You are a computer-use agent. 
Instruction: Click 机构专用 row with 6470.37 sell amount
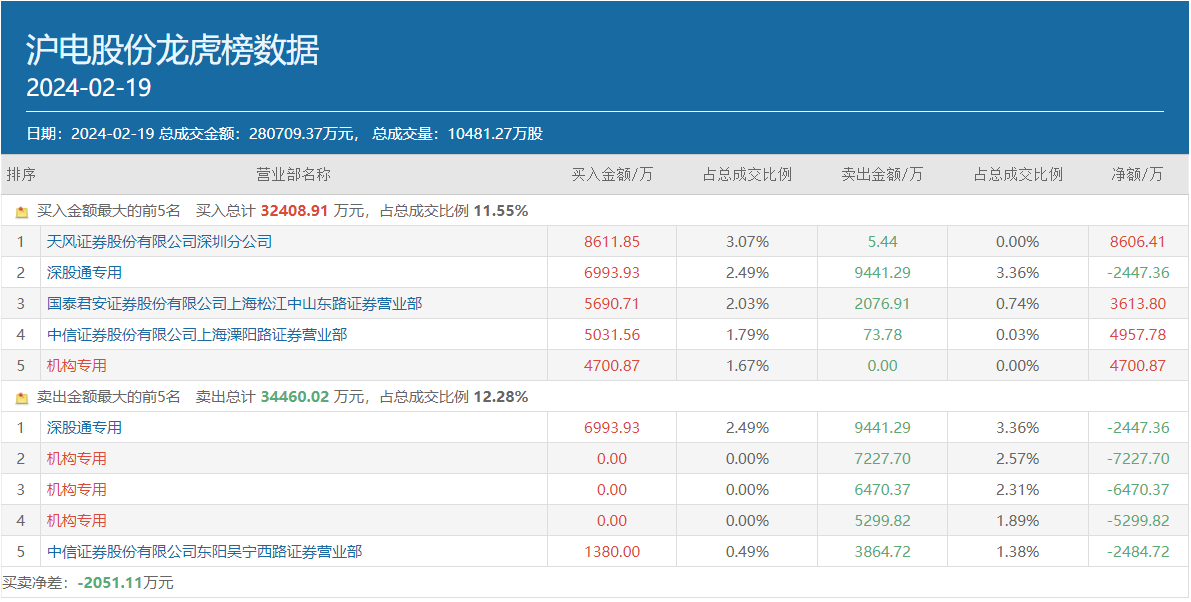coord(76,490)
